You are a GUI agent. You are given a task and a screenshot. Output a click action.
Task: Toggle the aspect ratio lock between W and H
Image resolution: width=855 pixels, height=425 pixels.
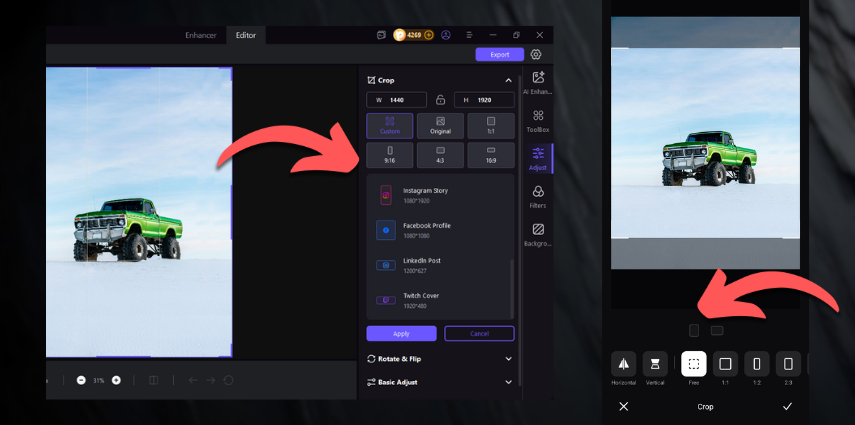point(440,100)
